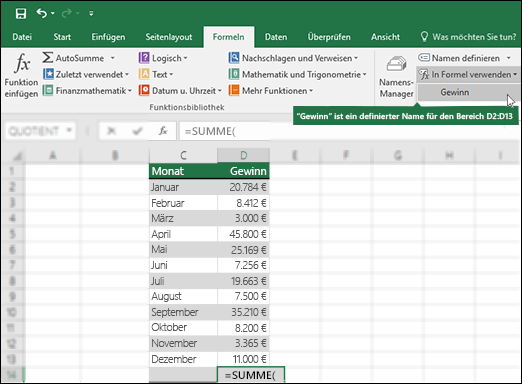
Task: Open the Datei tab
Action: tap(22, 37)
